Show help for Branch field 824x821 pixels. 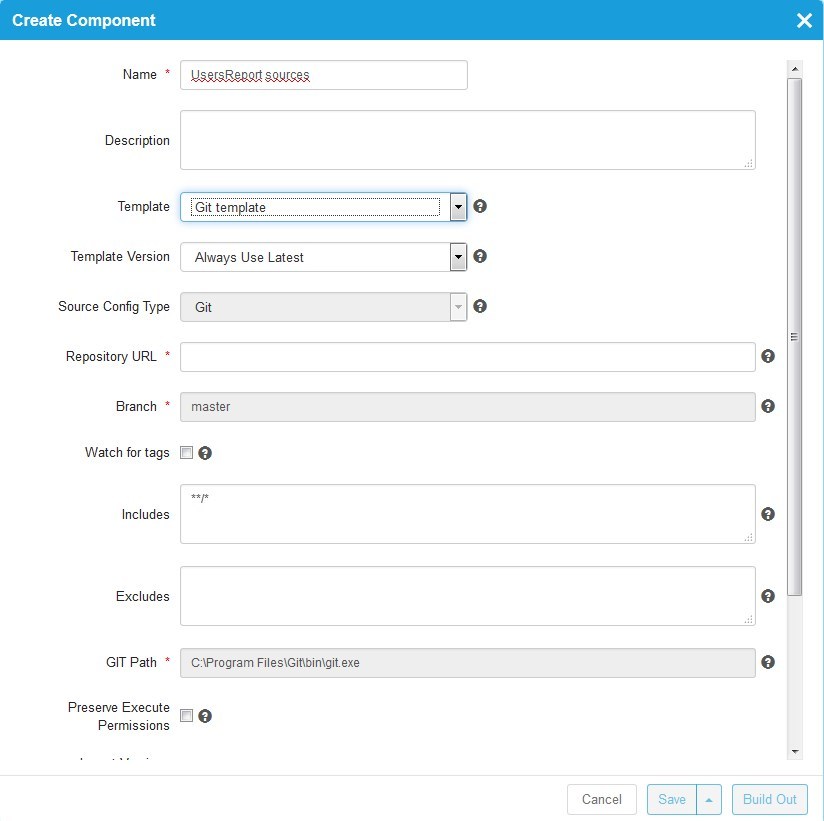768,406
